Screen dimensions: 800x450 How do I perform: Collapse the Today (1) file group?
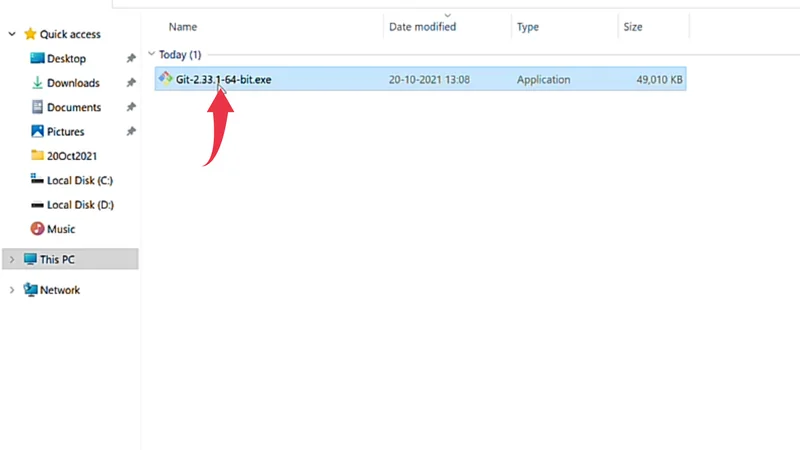coord(152,55)
